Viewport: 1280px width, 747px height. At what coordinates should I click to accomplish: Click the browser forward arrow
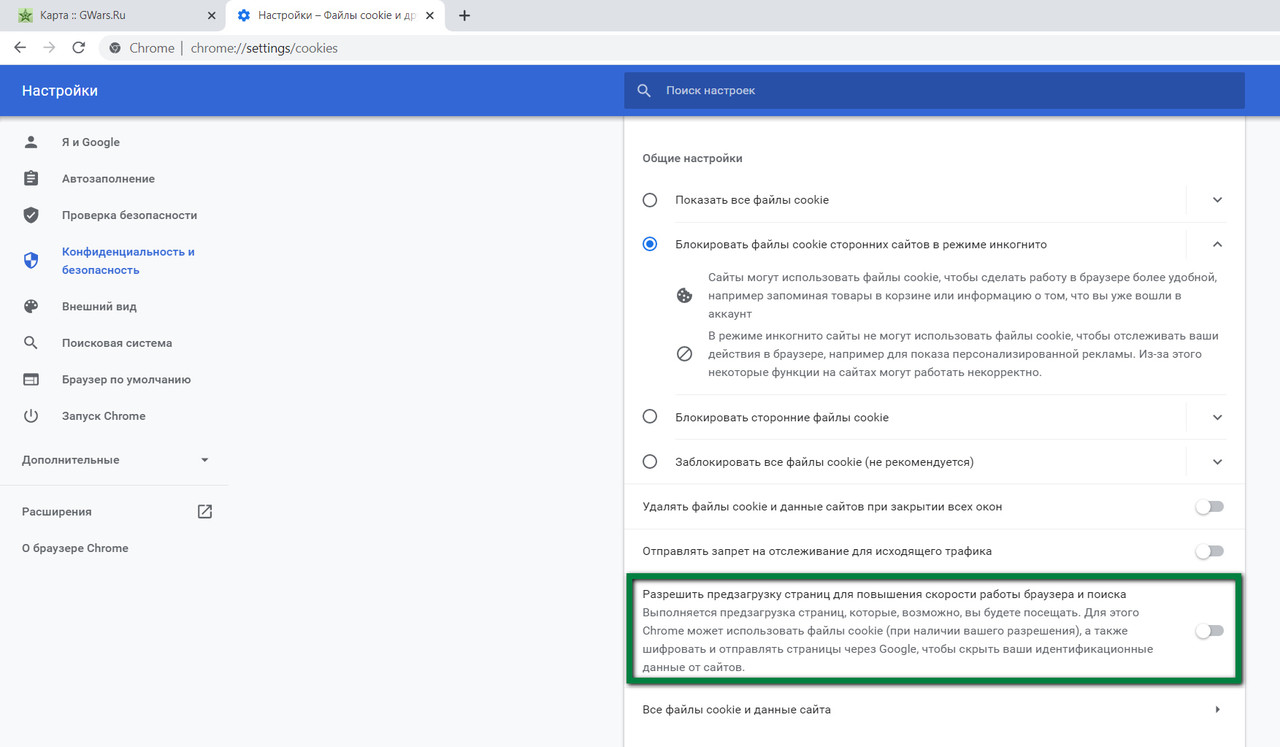click(49, 48)
